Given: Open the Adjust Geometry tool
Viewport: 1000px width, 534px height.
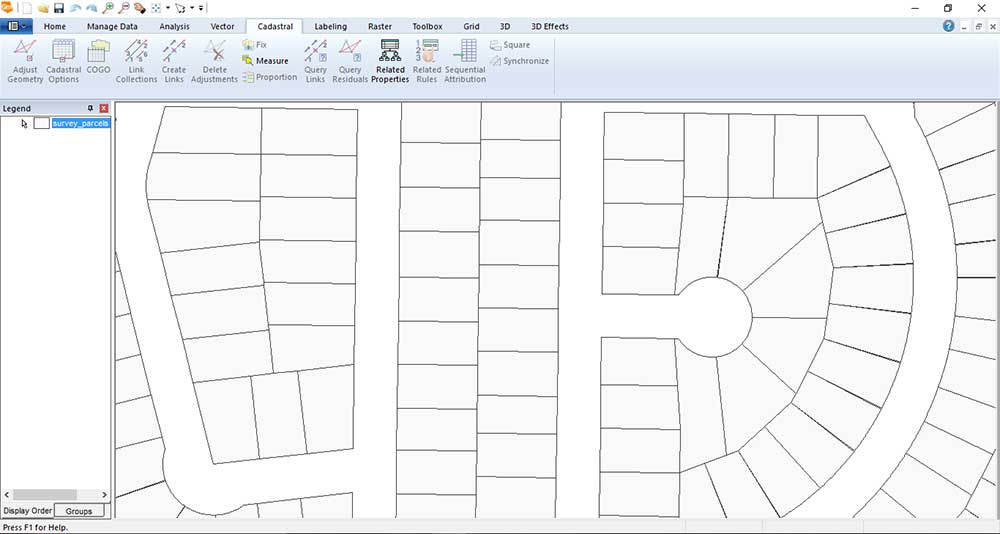Looking at the screenshot, I should pyautogui.click(x=26, y=61).
